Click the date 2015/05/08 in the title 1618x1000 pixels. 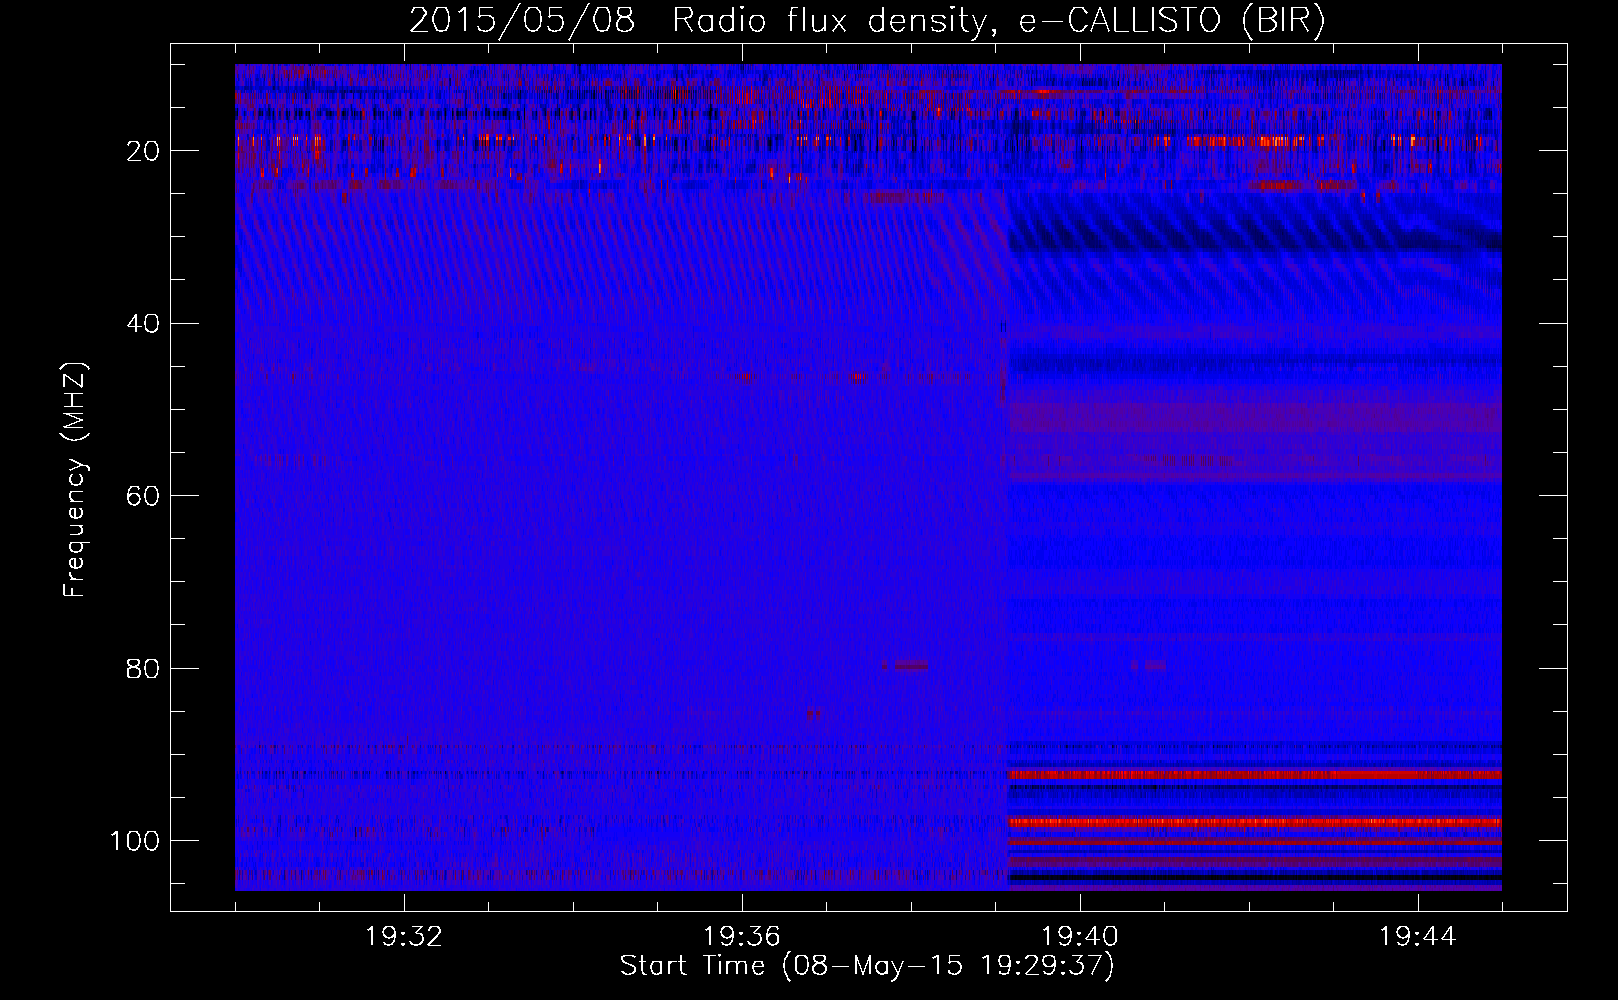tap(522, 21)
